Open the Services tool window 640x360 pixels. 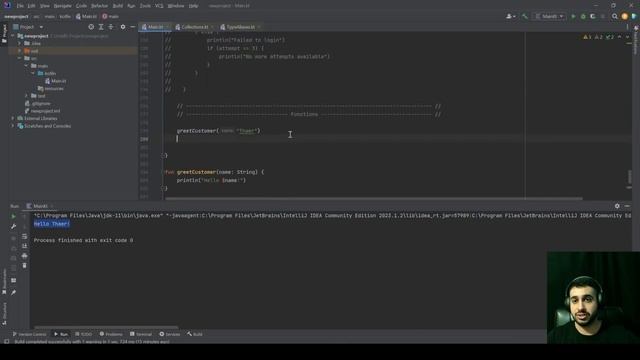click(170, 334)
